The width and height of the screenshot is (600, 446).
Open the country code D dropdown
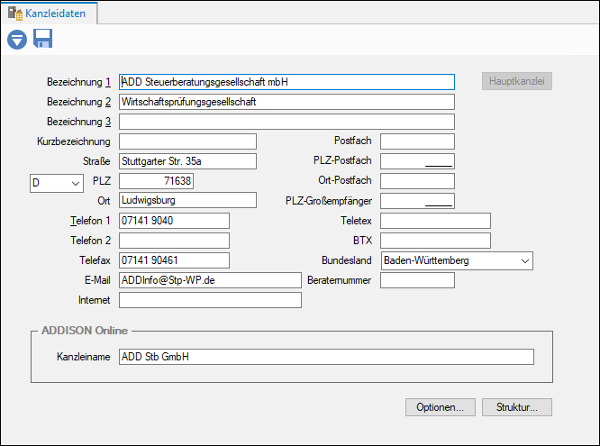point(57,183)
